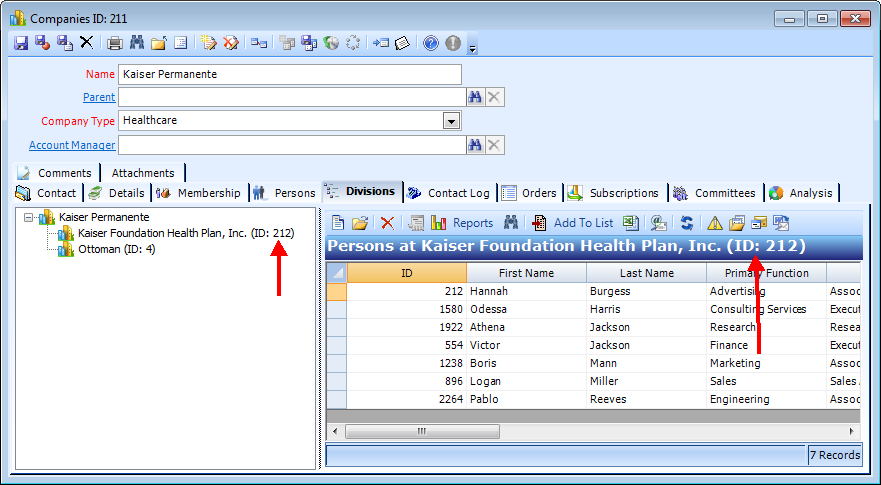Image resolution: width=881 pixels, height=485 pixels.
Task: Collapse the Kaiser Permanente tree node
Action: (28, 217)
